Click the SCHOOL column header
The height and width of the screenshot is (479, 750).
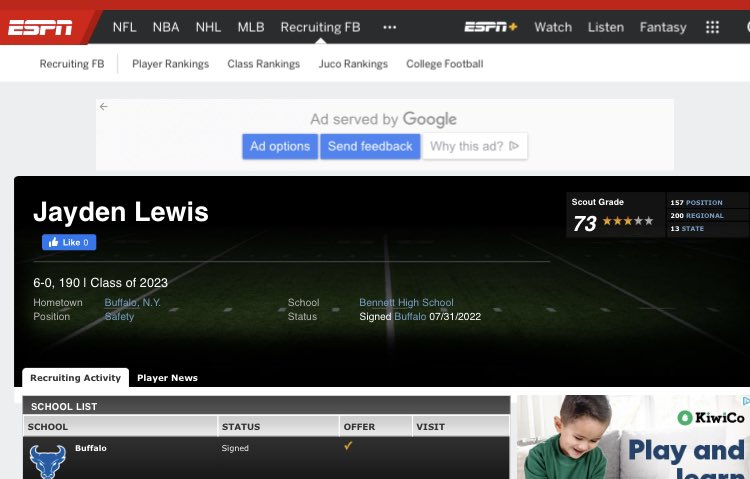120,426
